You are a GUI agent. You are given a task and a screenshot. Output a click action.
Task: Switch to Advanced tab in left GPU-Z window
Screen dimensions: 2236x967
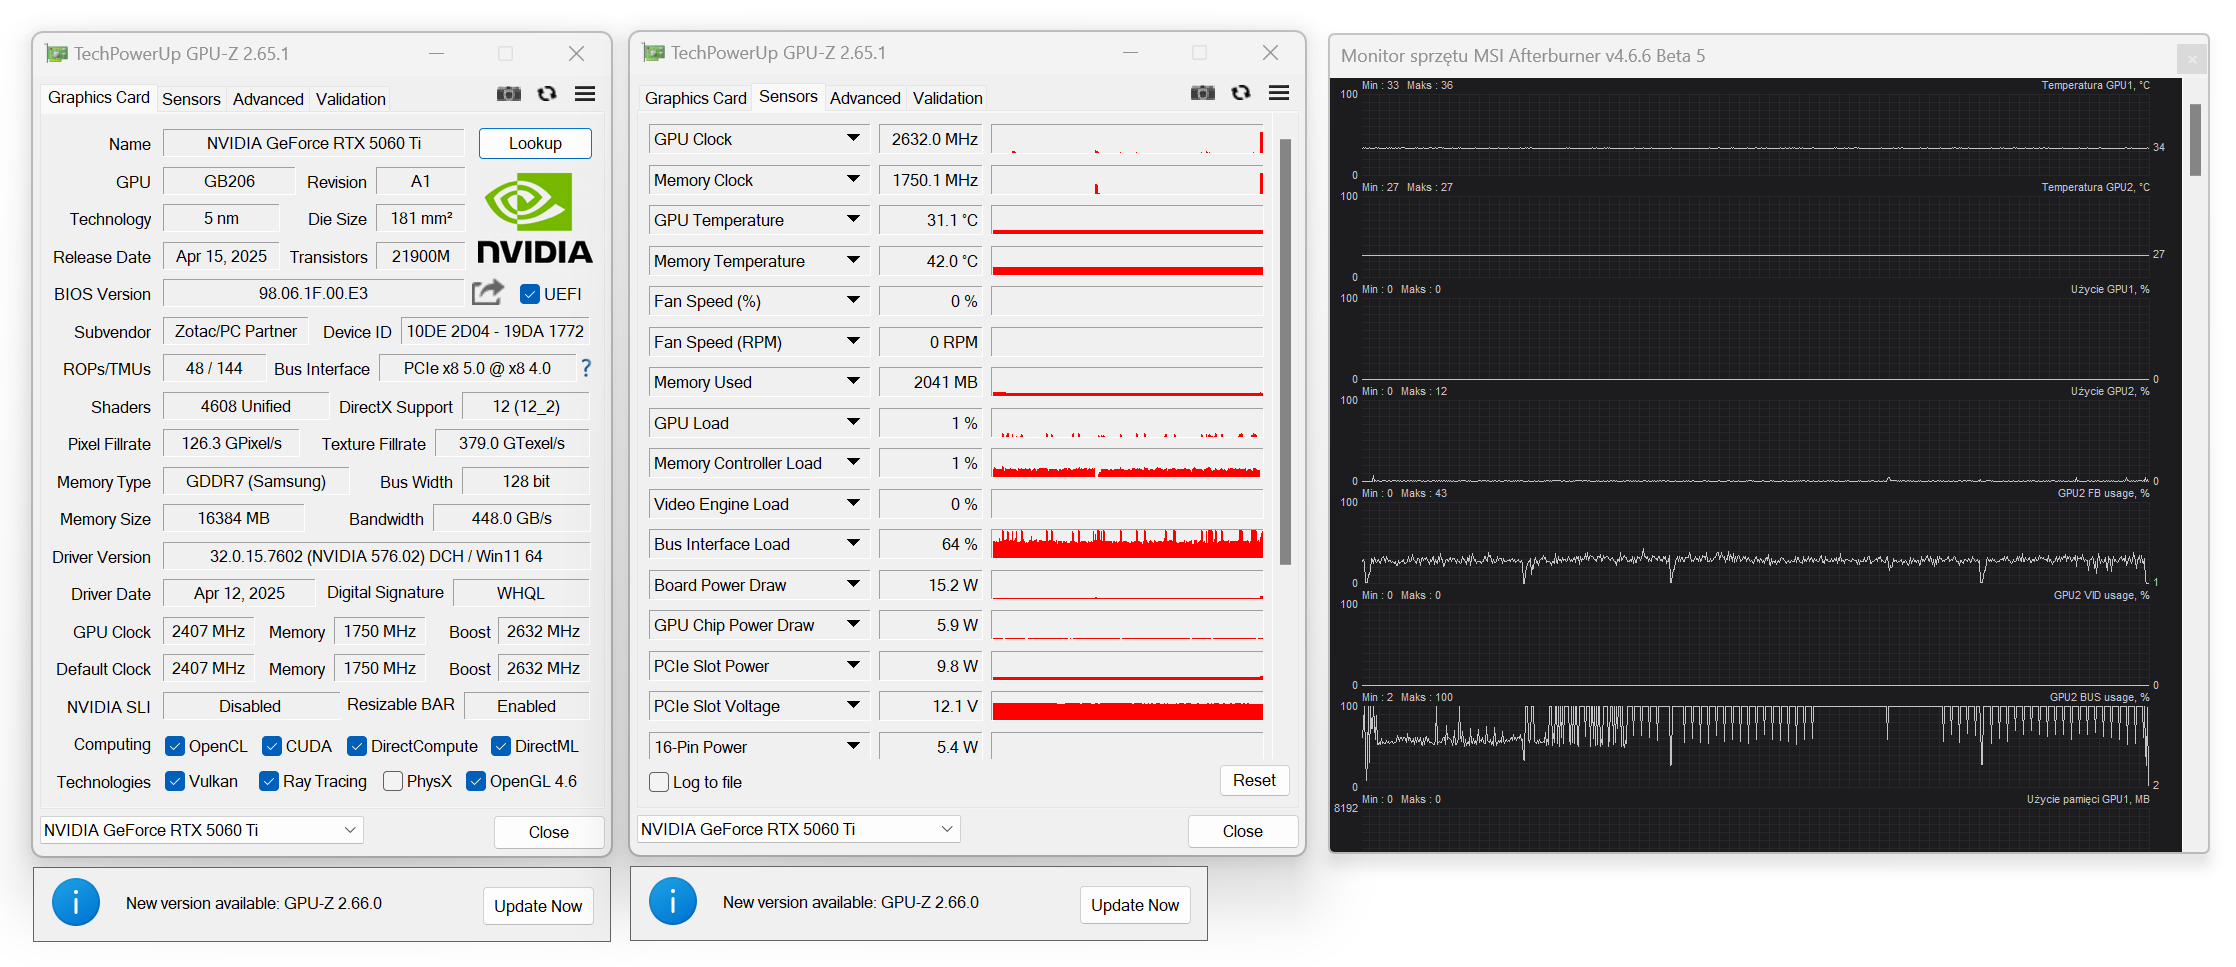268,99
